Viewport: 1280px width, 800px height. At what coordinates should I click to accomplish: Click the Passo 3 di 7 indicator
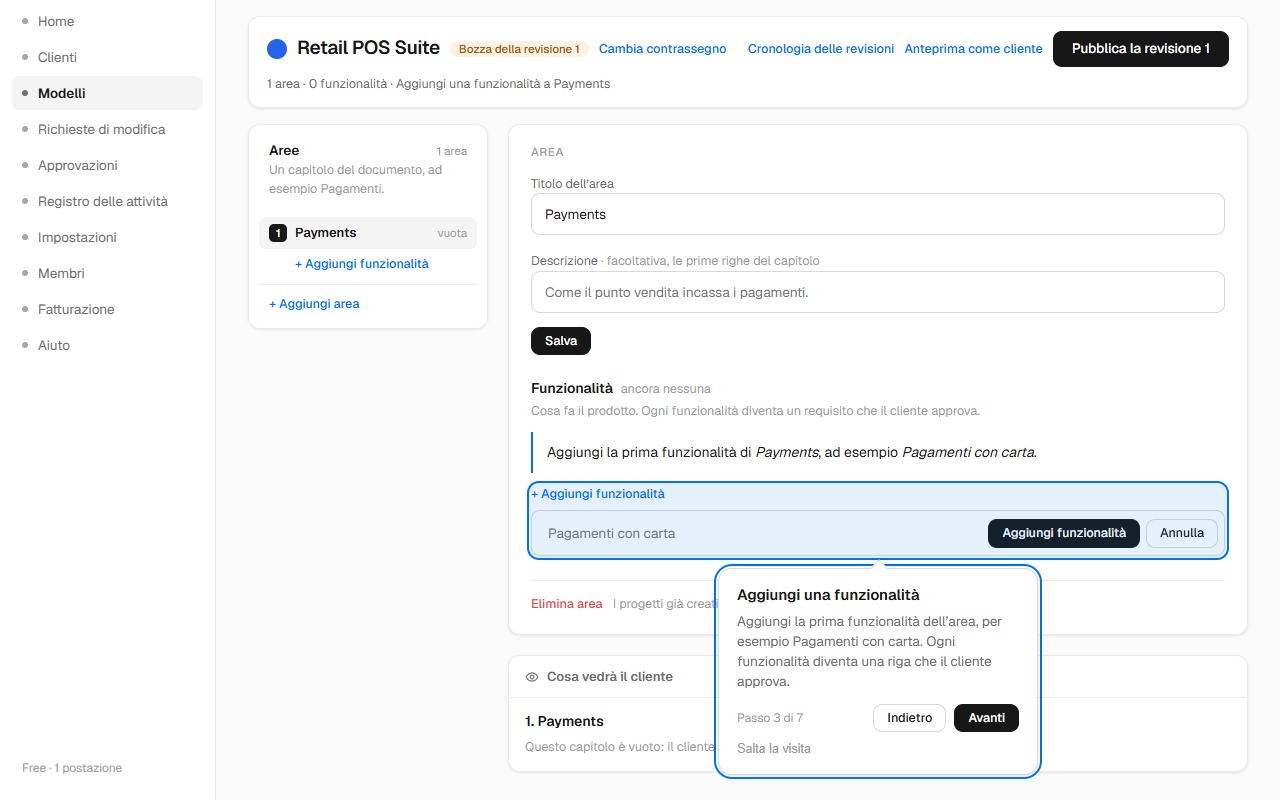770,718
